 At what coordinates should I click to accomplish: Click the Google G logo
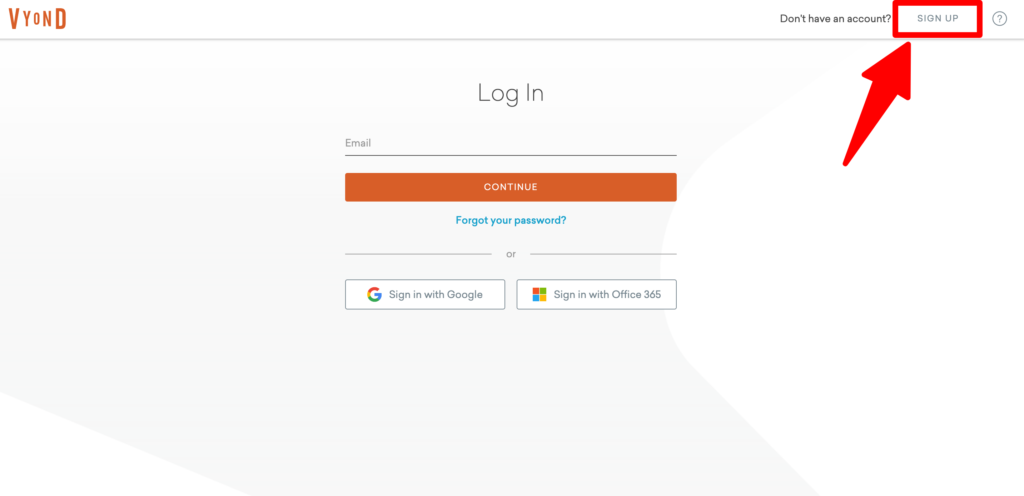coord(374,294)
